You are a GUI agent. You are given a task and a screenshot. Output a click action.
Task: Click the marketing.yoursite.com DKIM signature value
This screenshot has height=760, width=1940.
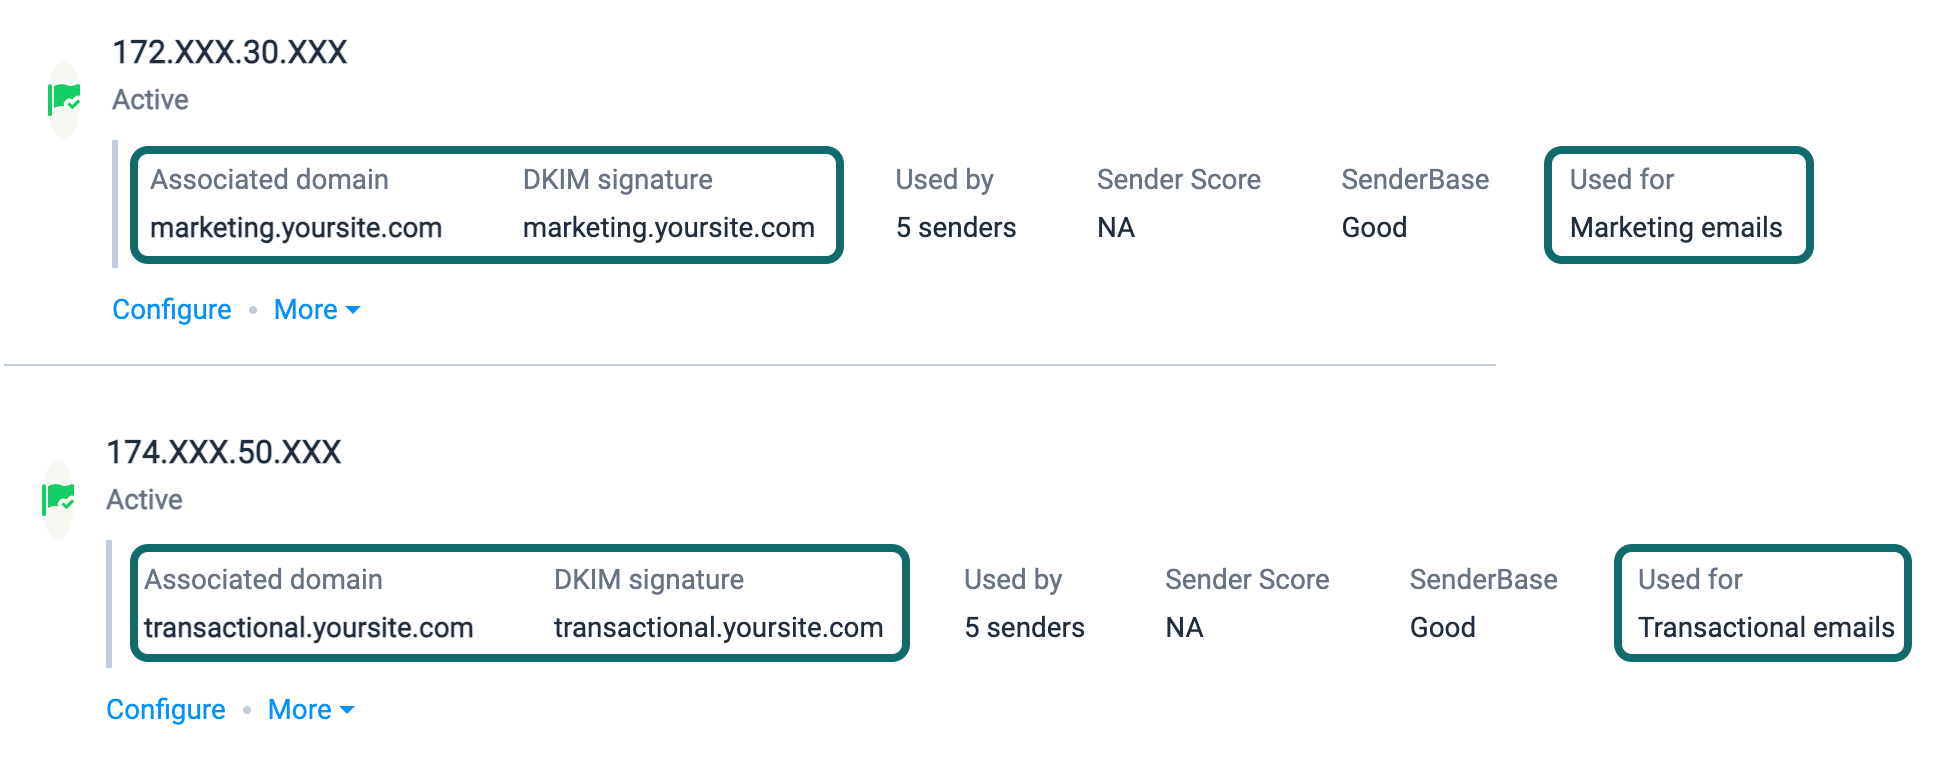(x=669, y=228)
